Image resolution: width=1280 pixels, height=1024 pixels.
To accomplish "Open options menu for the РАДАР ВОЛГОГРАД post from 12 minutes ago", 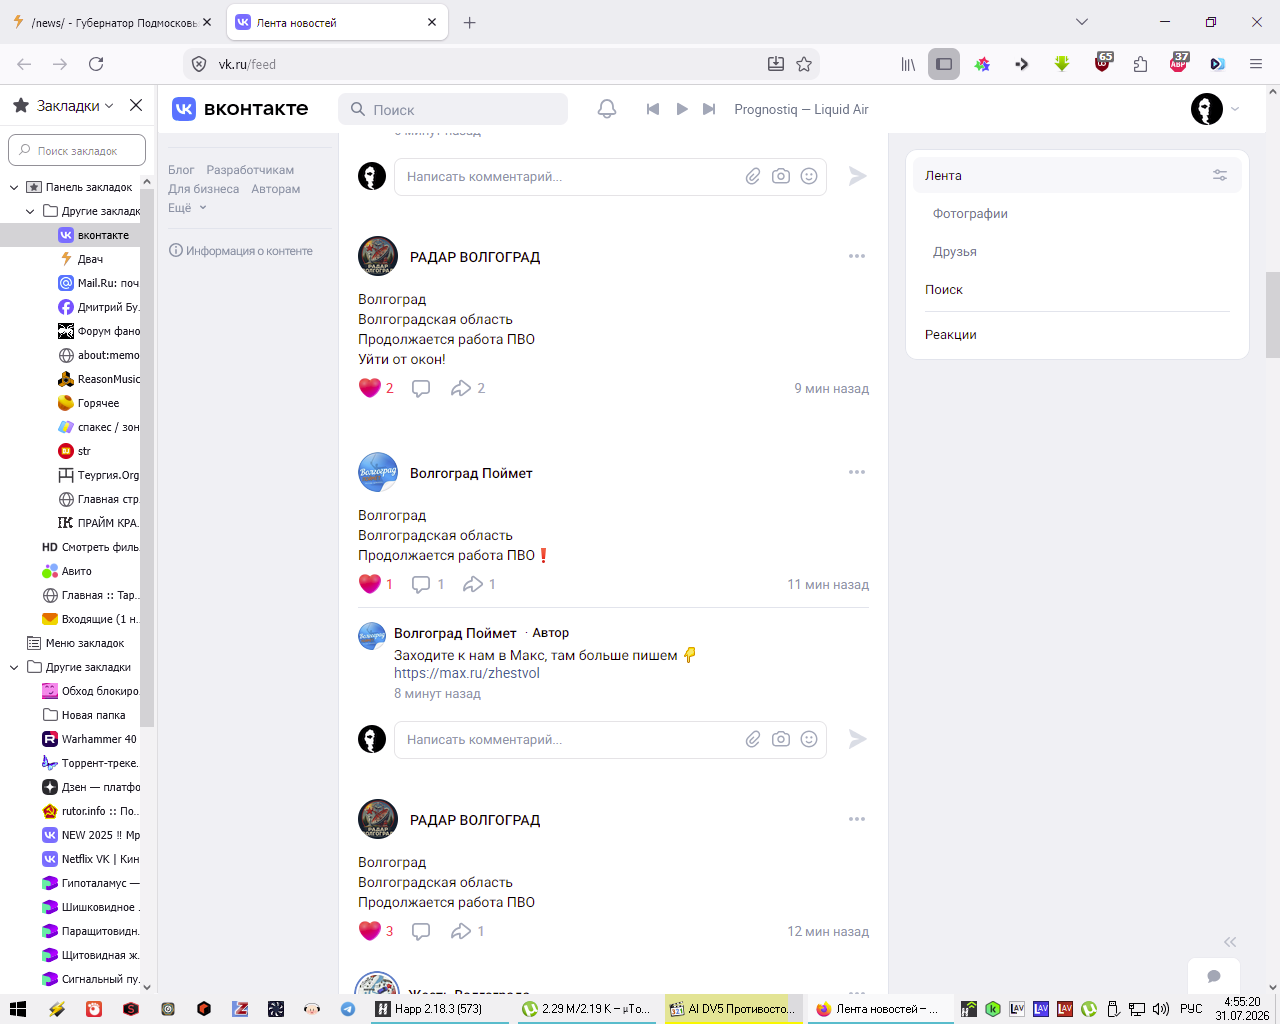I will 857,819.
